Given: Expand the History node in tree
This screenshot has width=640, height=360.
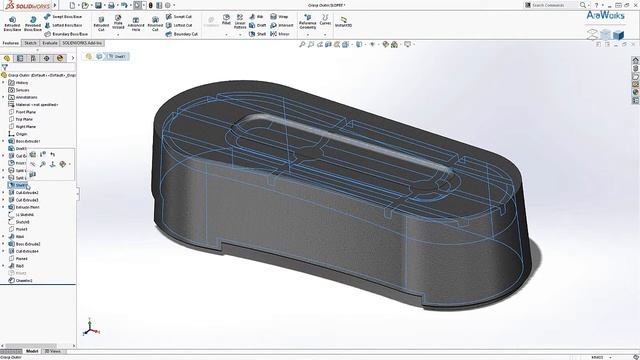Looking at the screenshot, I should pos(4,82).
